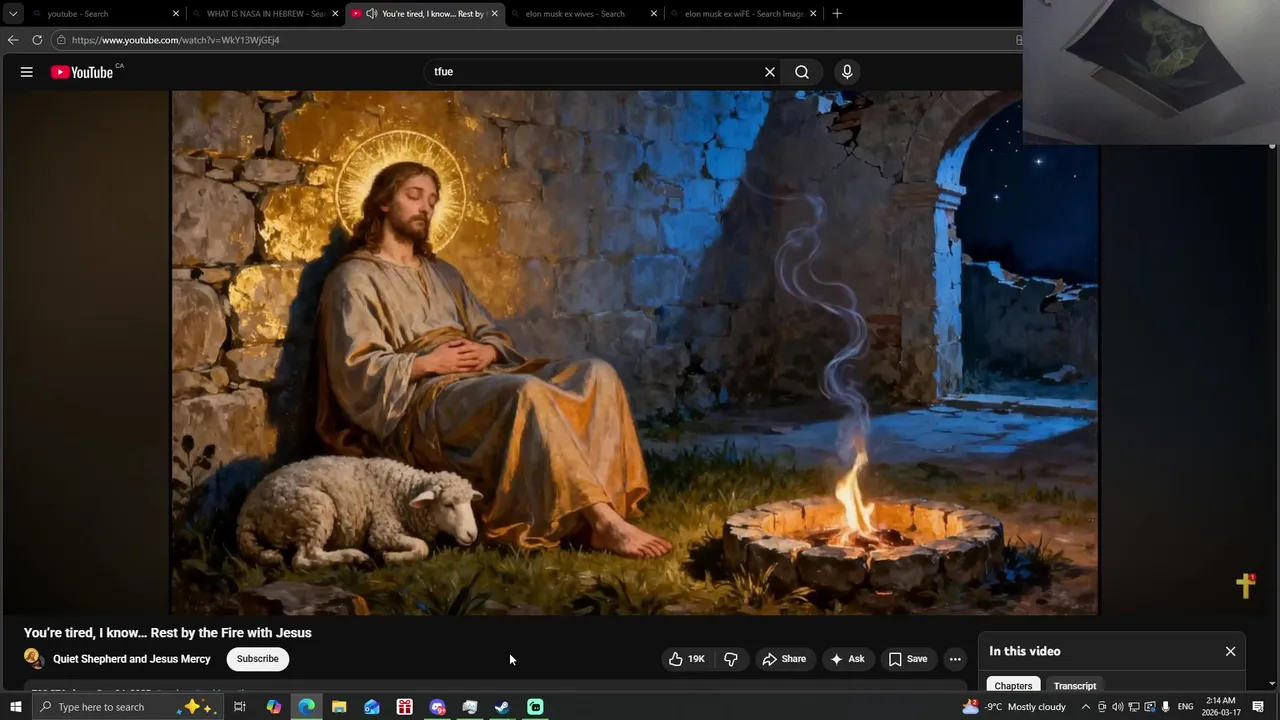Open 'elon musk ex wiFE - Search Images' tab
The image size is (1280, 720).
743,14
